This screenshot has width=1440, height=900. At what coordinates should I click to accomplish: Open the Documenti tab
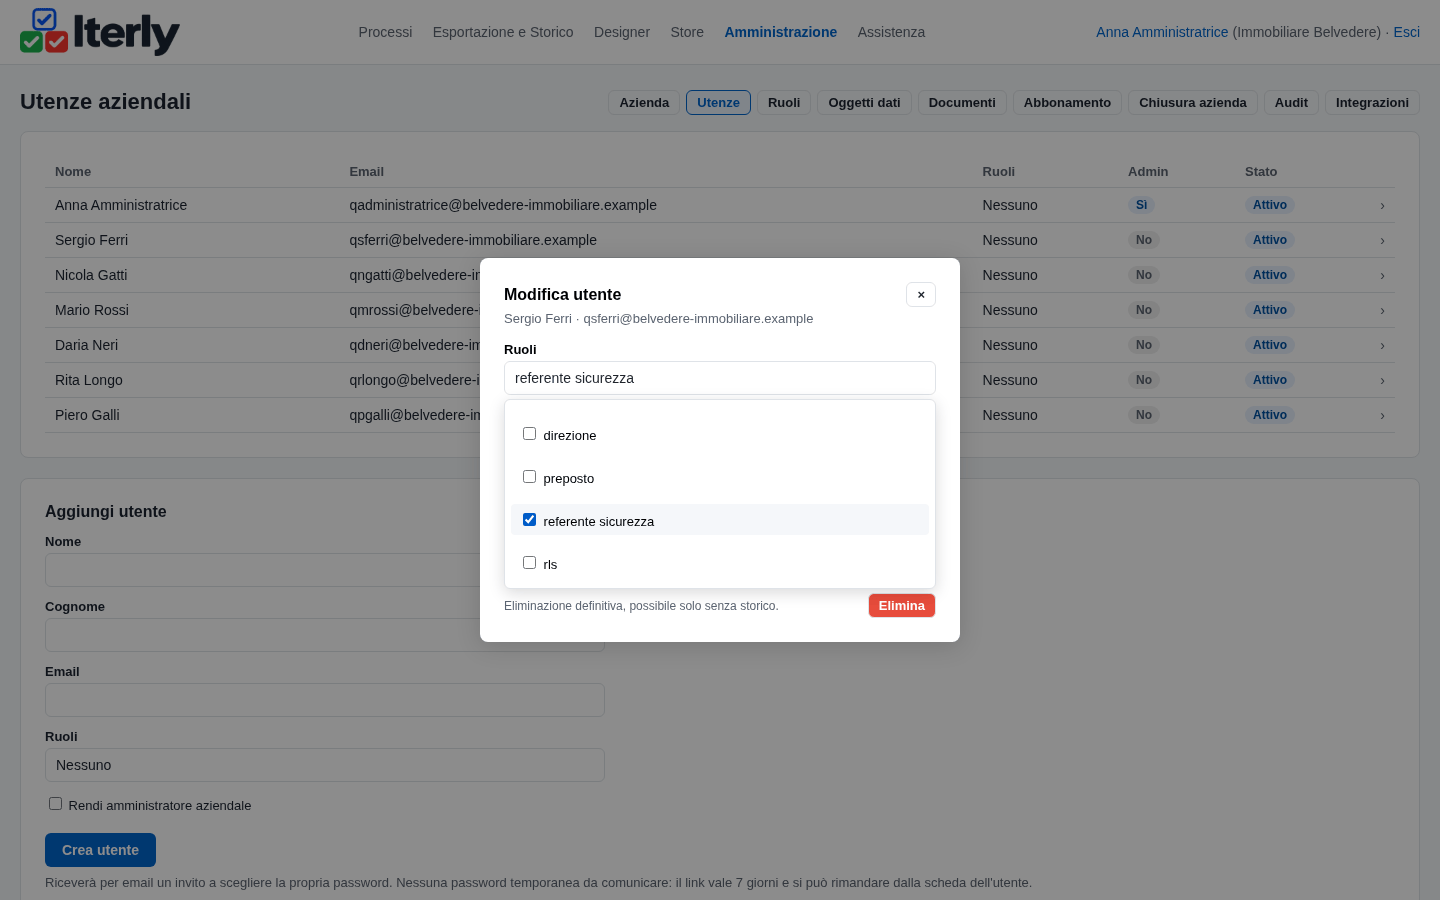(962, 102)
